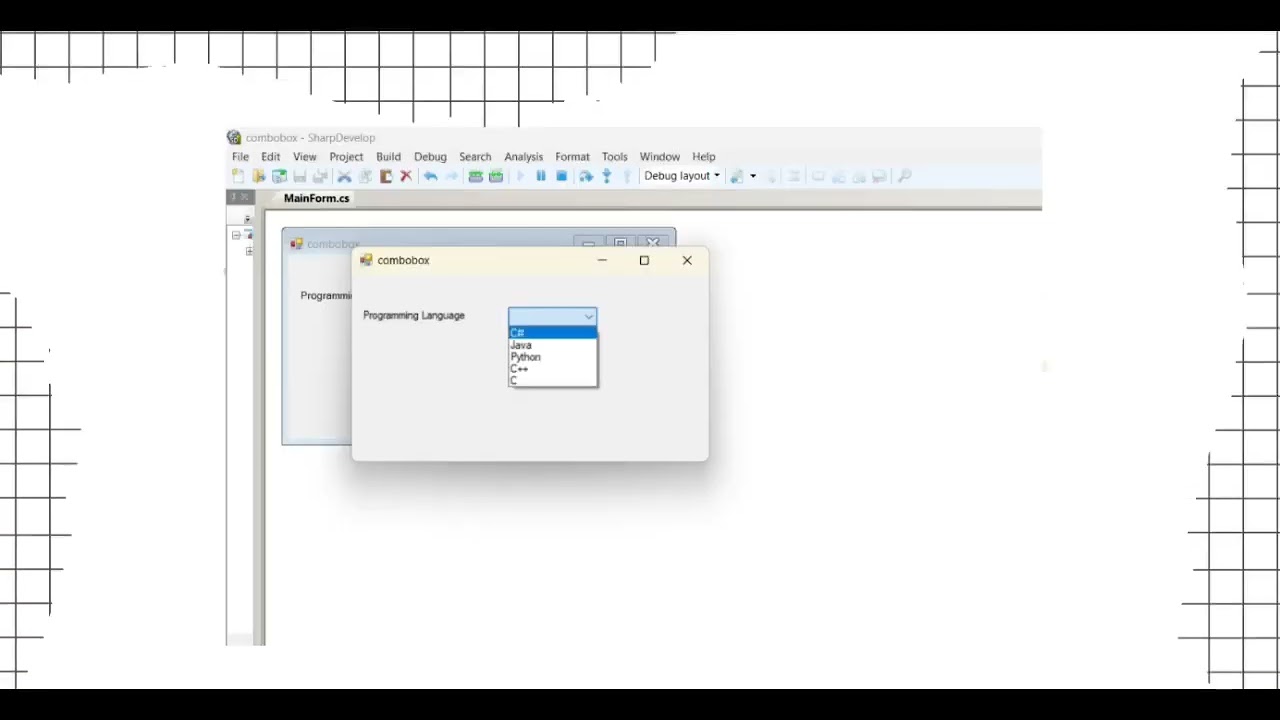Open the Build menu

tap(388, 157)
